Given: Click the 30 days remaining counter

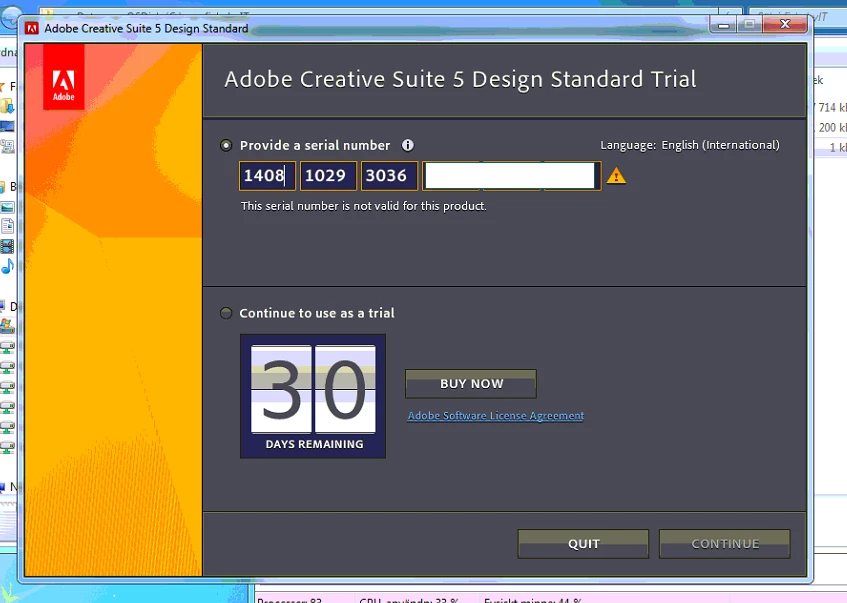Looking at the screenshot, I should (x=313, y=396).
